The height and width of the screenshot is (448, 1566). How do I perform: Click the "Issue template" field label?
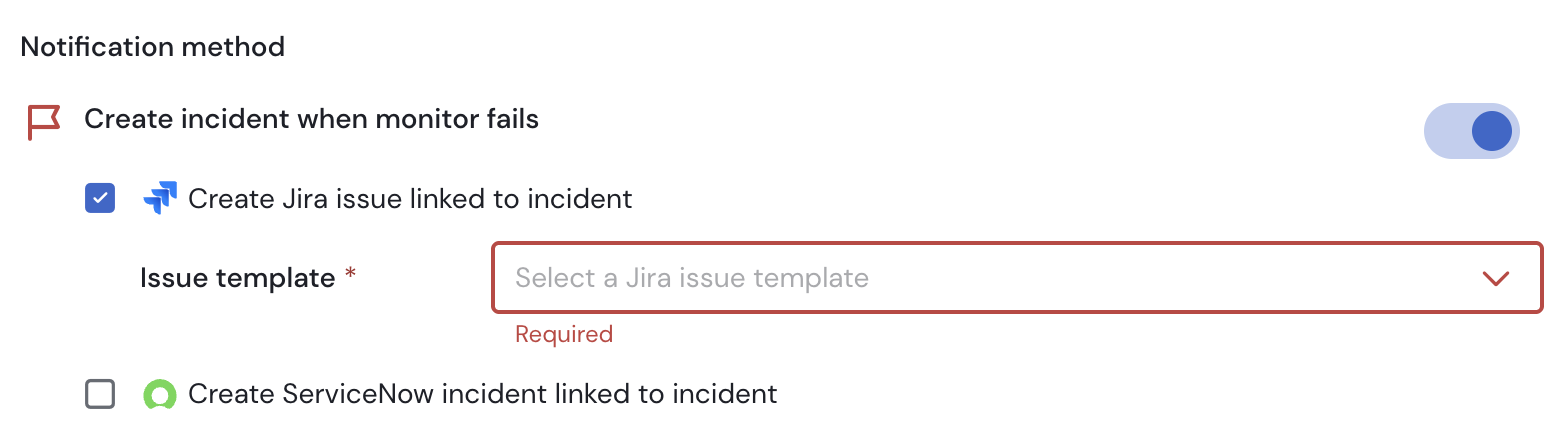tap(237, 277)
